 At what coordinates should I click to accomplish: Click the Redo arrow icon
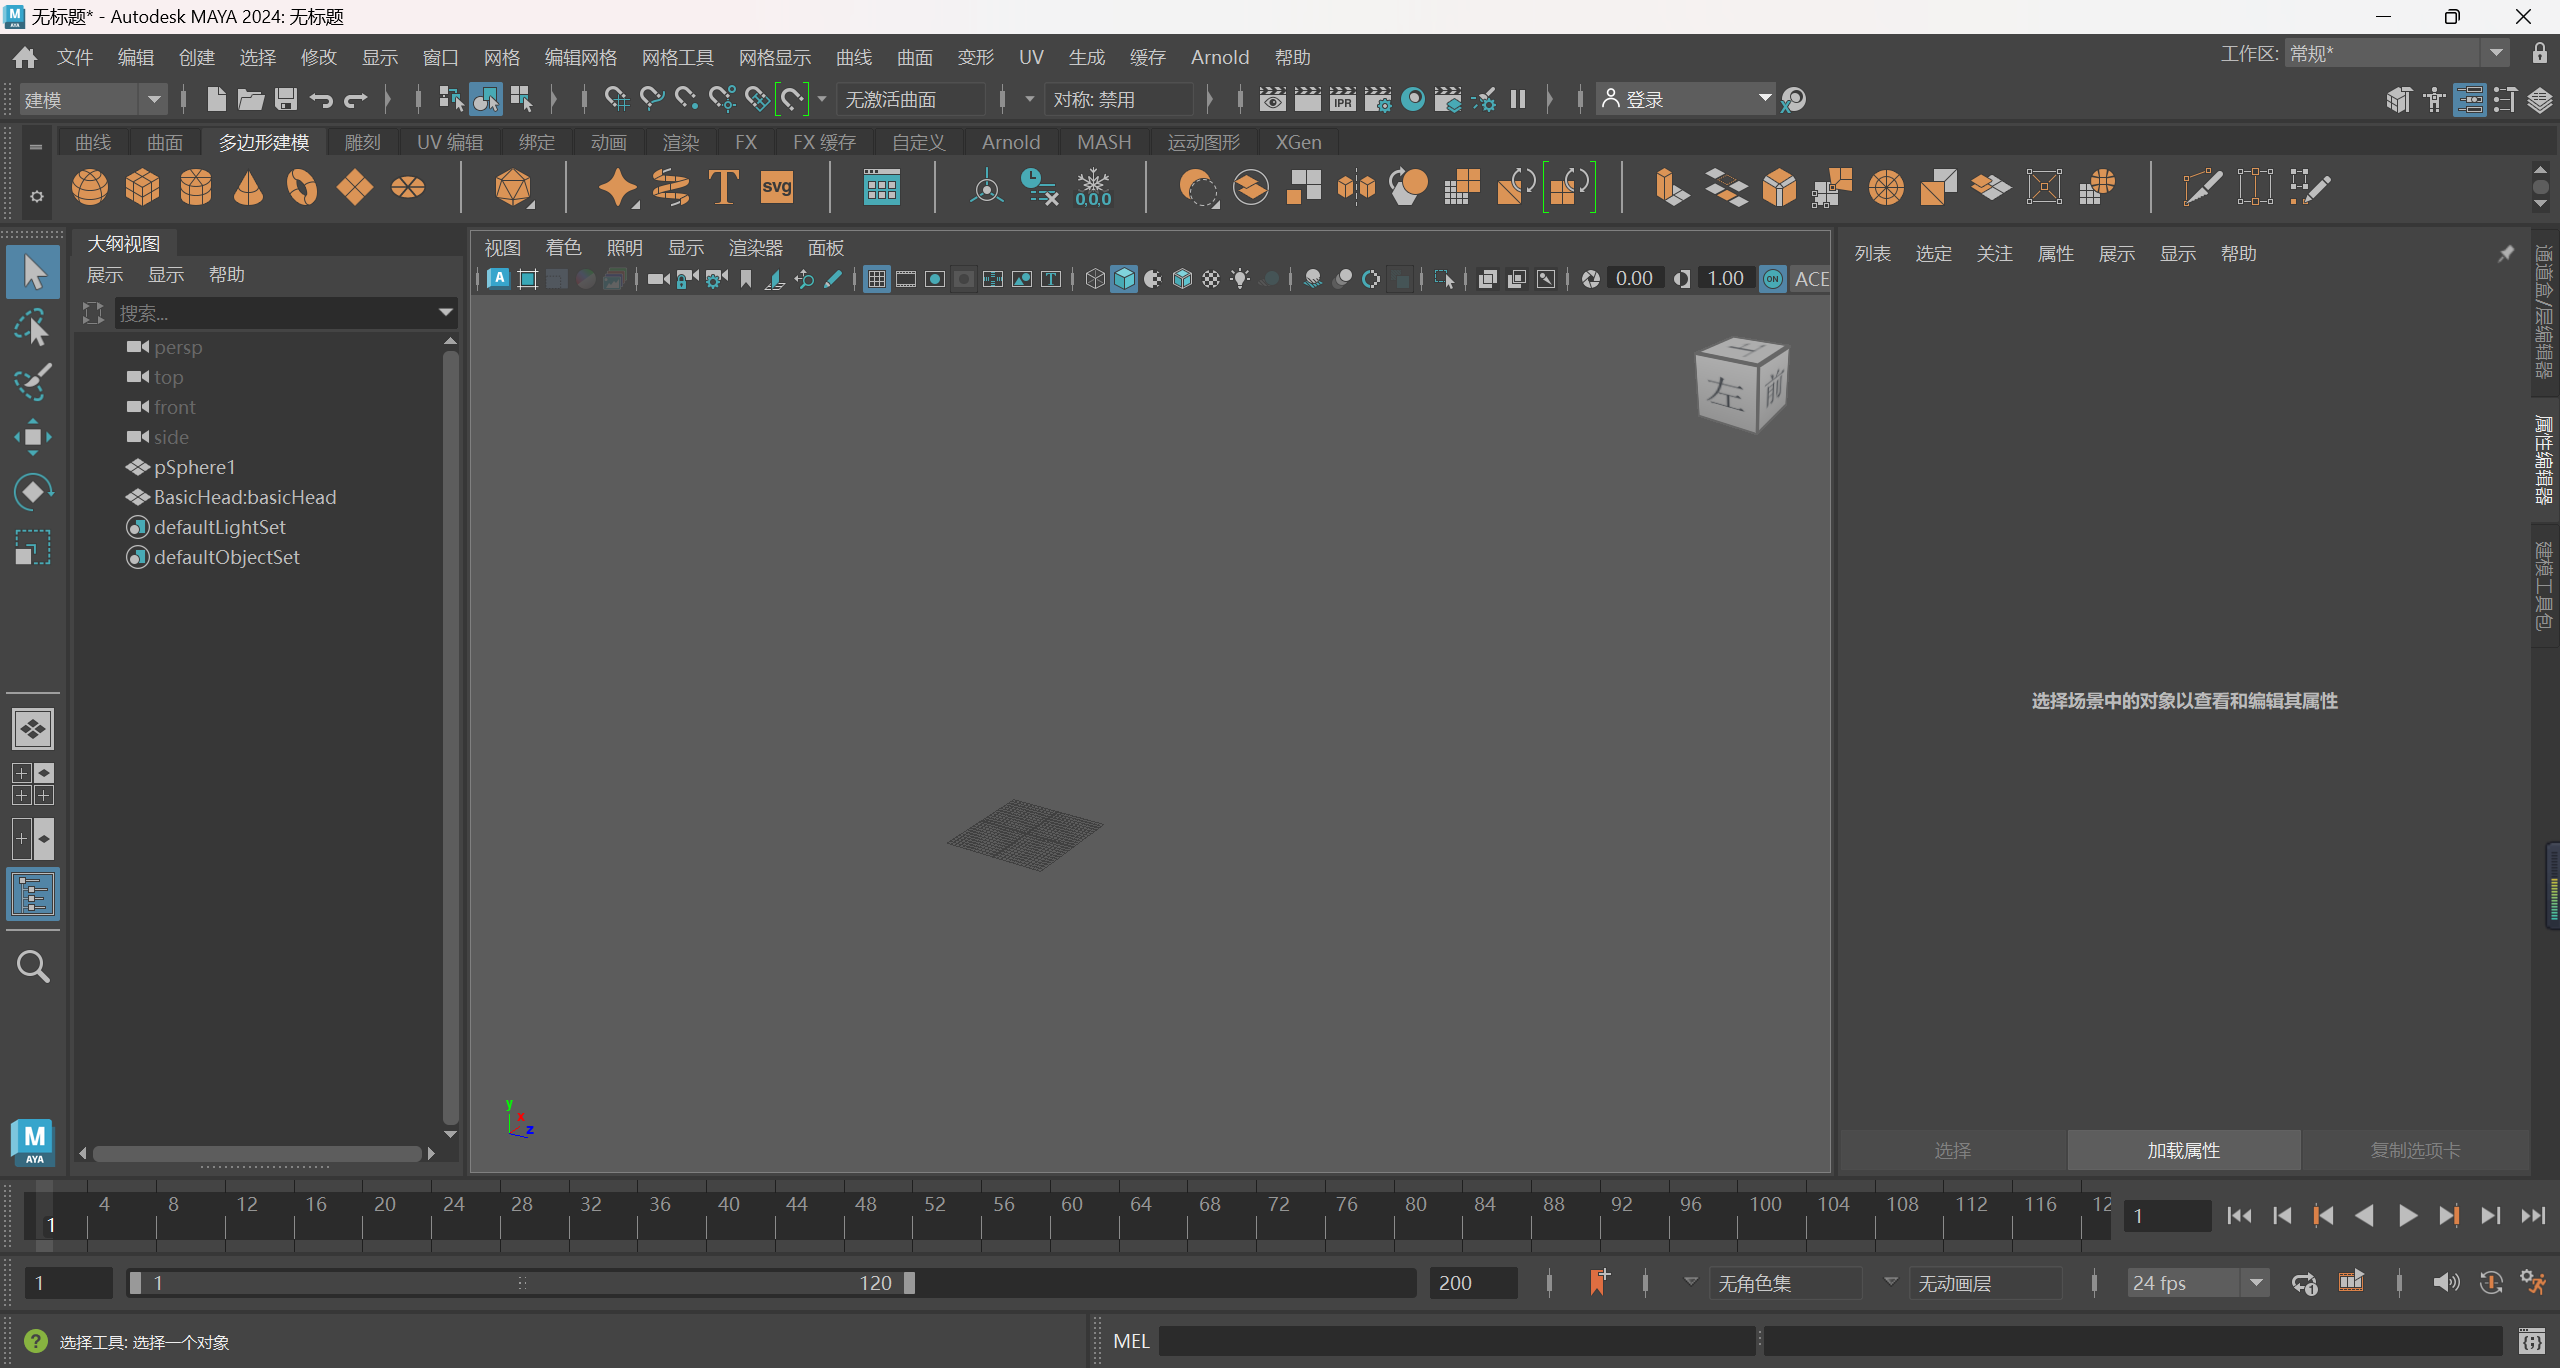(356, 99)
